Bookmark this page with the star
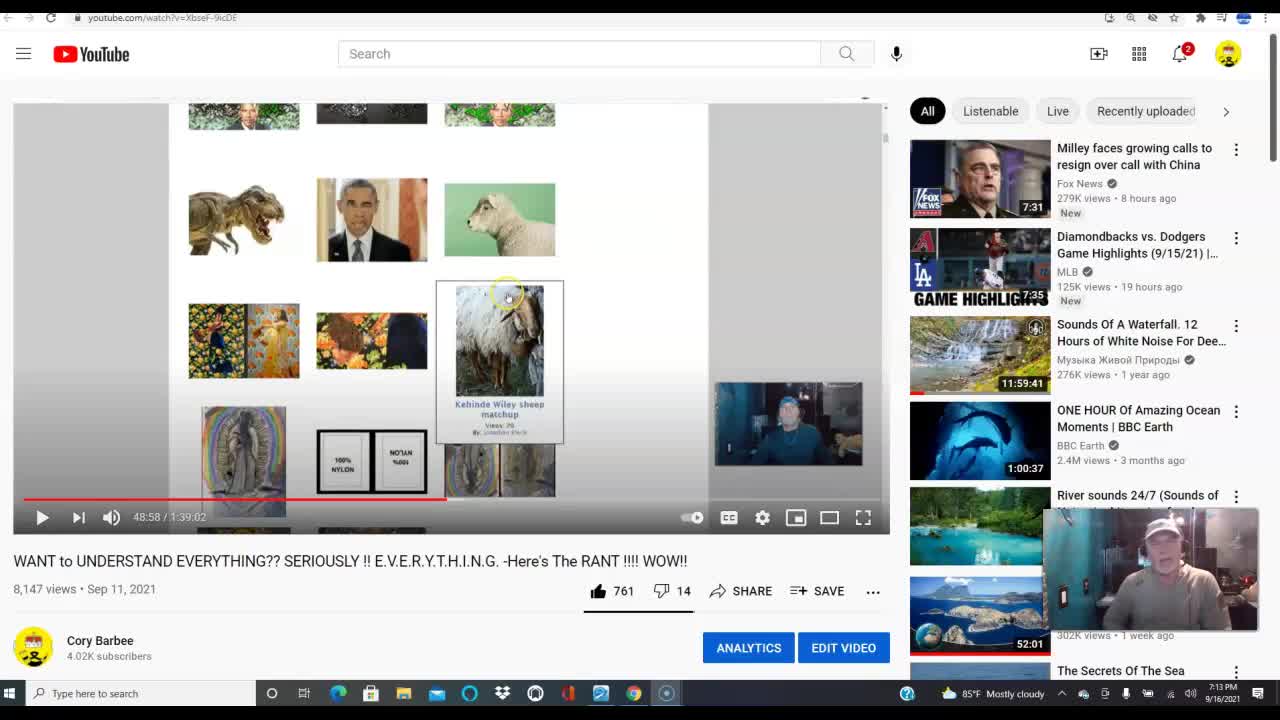Viewport: 1280px width, 720px height. pos(1174,17)
